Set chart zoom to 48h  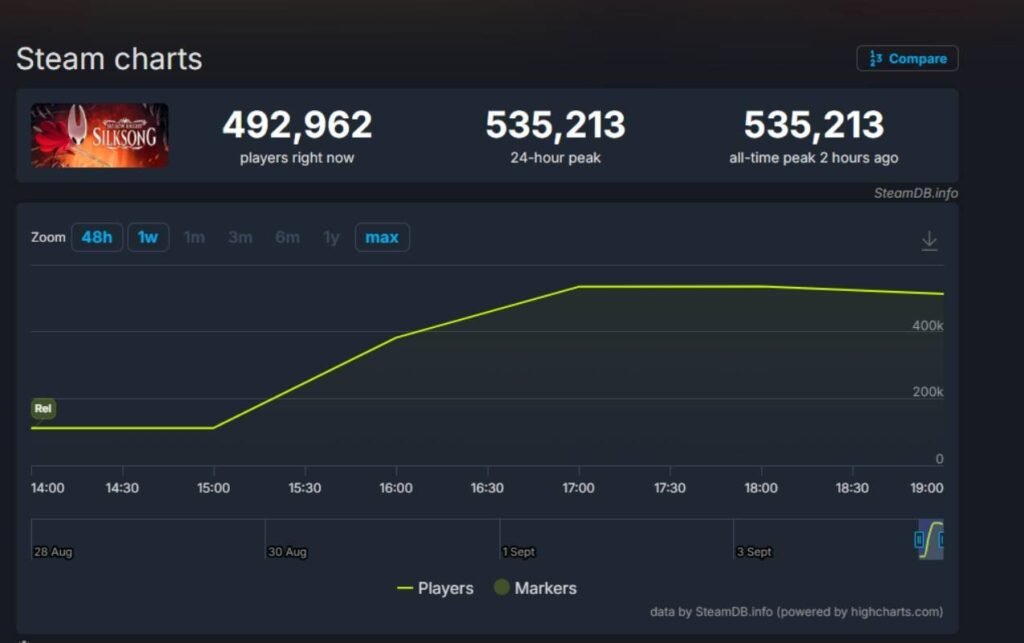[97, 237]
